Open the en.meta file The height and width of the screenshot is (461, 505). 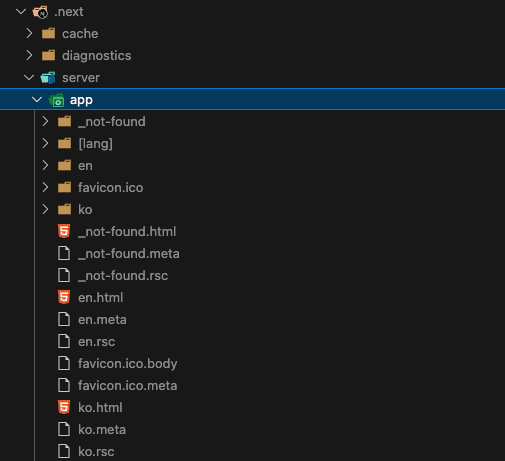tap(252, 320)
